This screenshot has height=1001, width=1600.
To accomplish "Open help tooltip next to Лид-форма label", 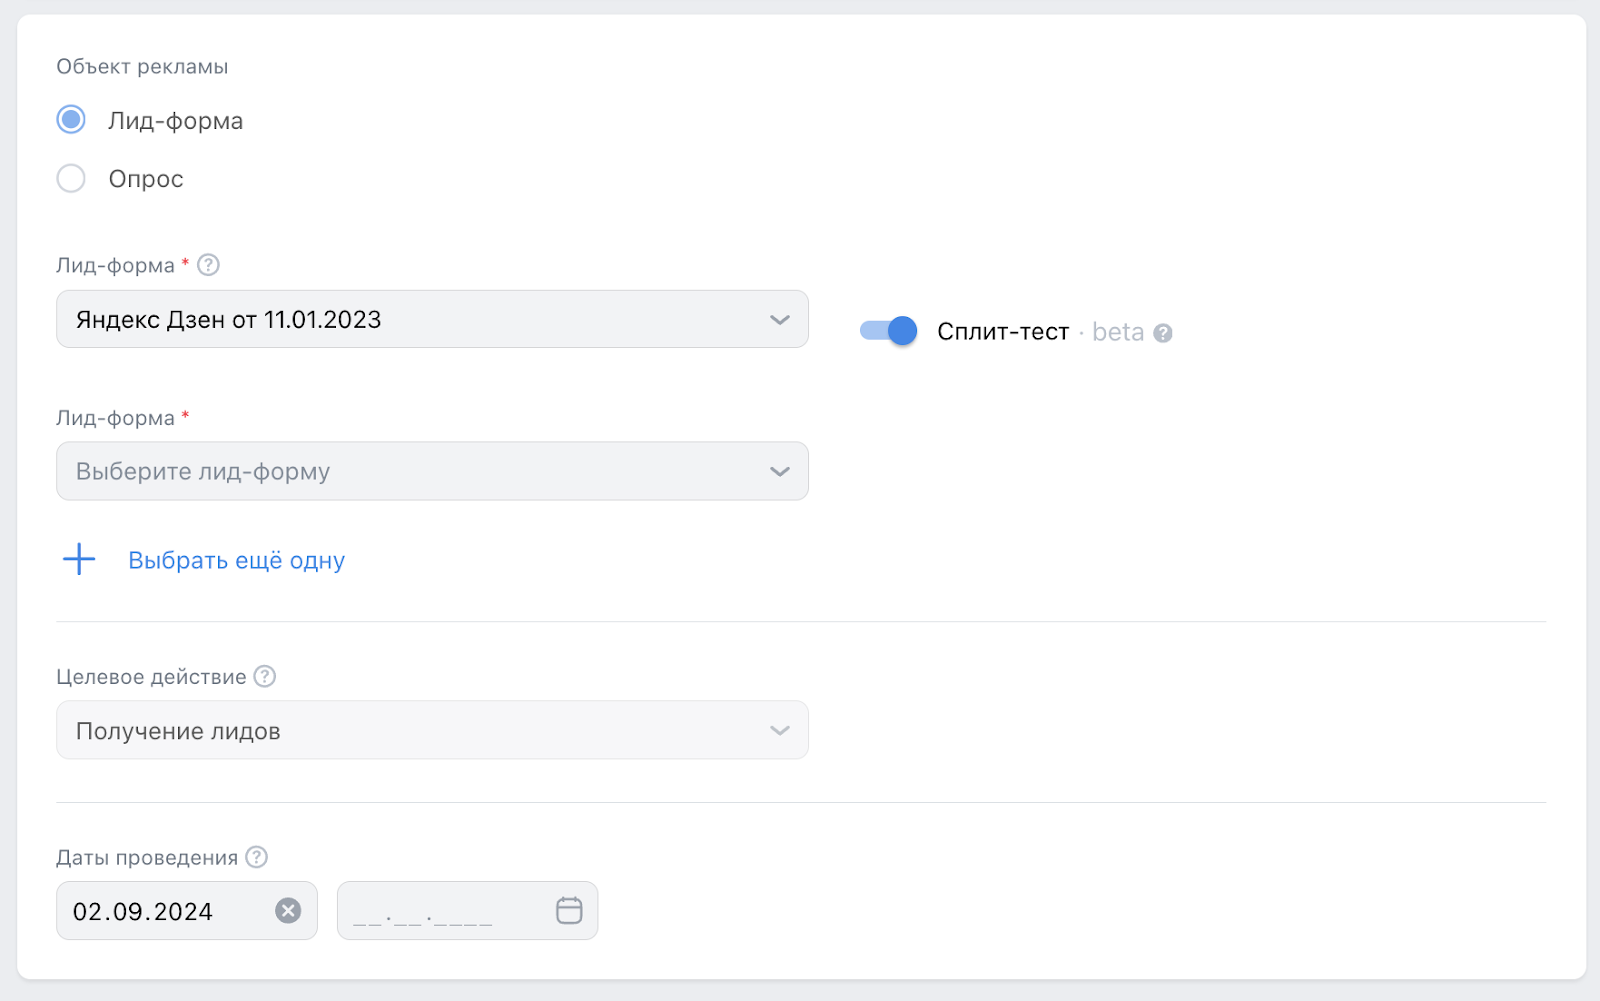I will 208,265.
